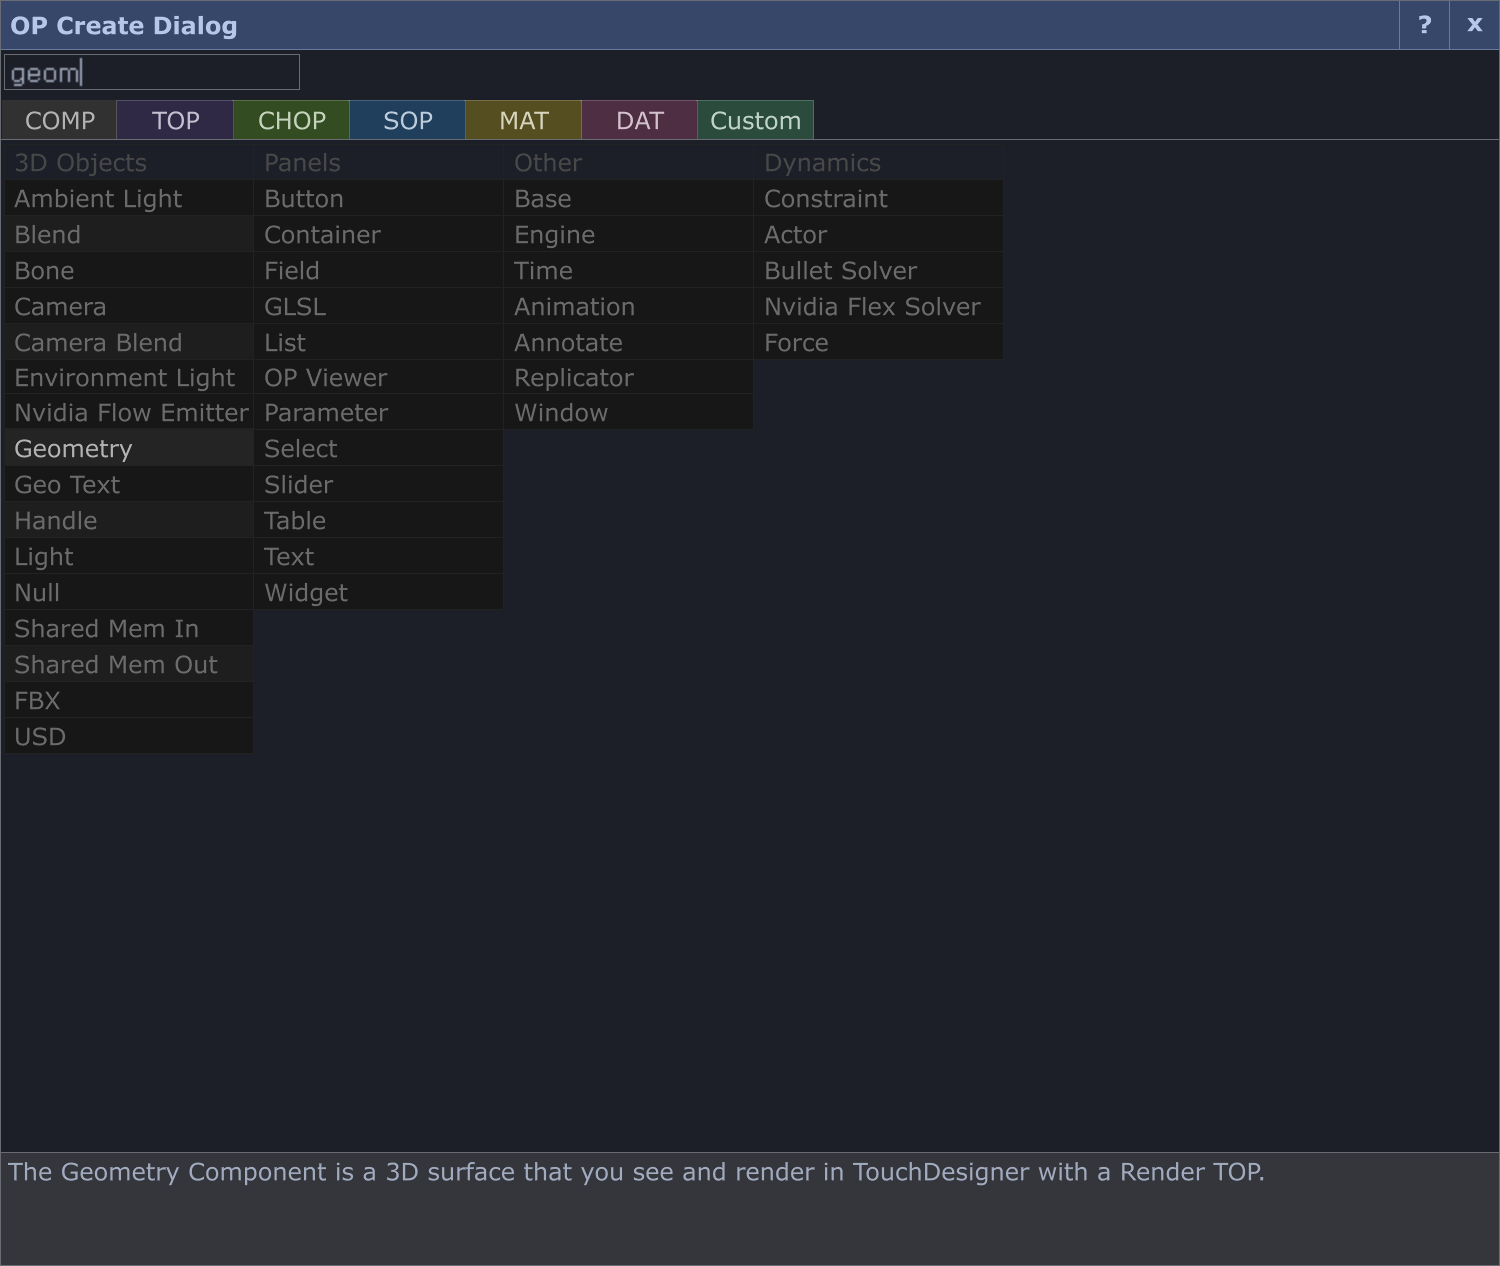This screenshot has width=1500, height=1266.
Task: Pick the Camera component from 3D Objects
Action: (60, 307)
